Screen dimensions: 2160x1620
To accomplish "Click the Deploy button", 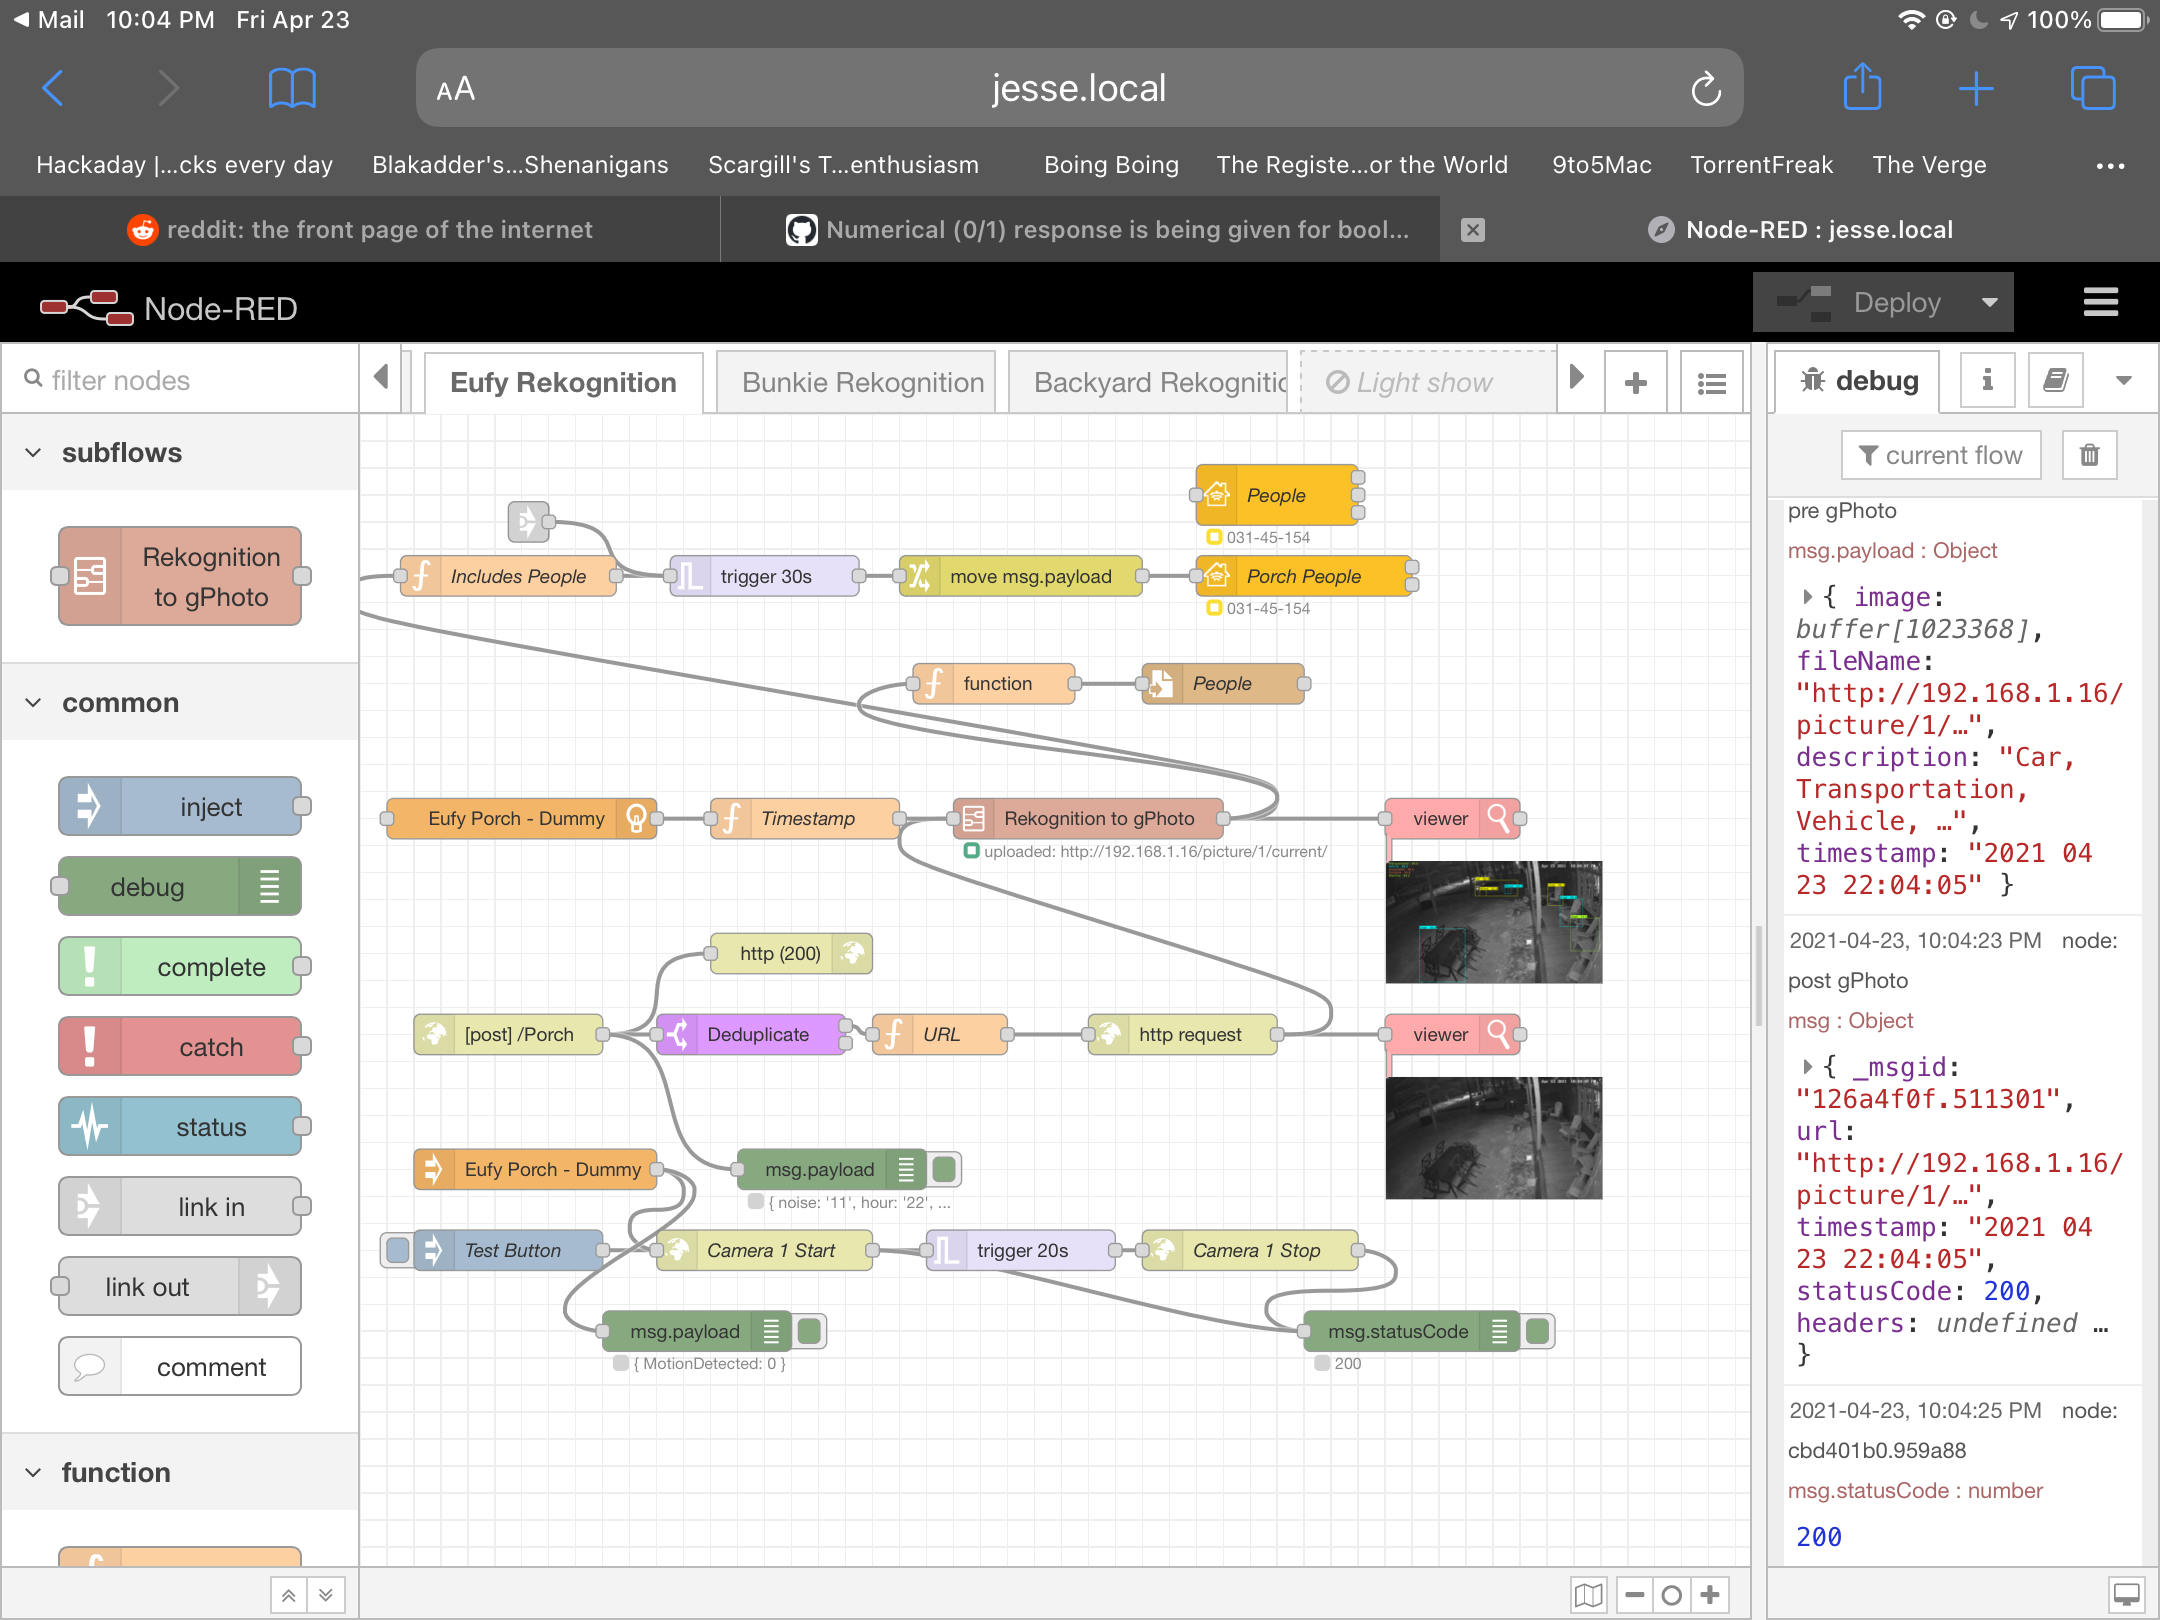I will (x=1895, y=302).
